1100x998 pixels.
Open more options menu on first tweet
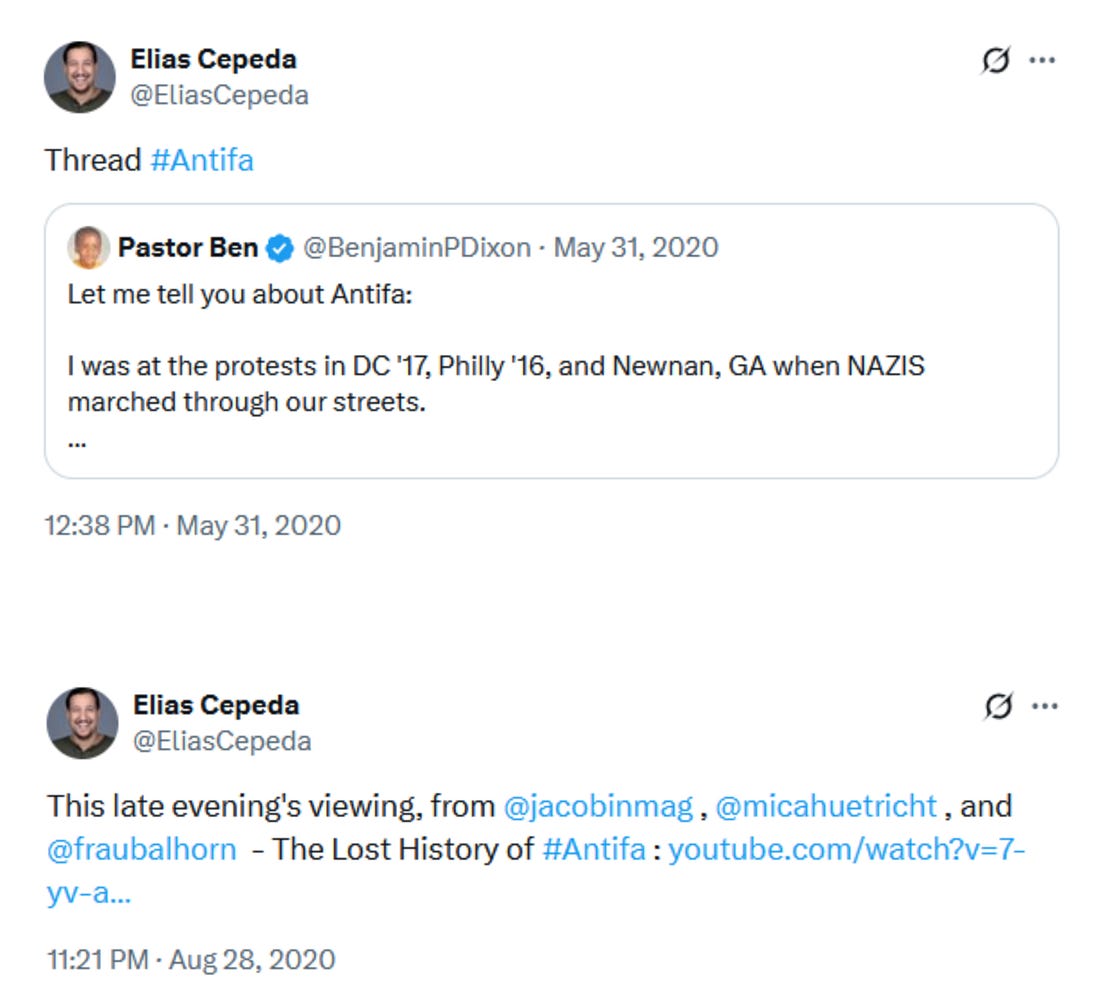tap(1042, 61)
